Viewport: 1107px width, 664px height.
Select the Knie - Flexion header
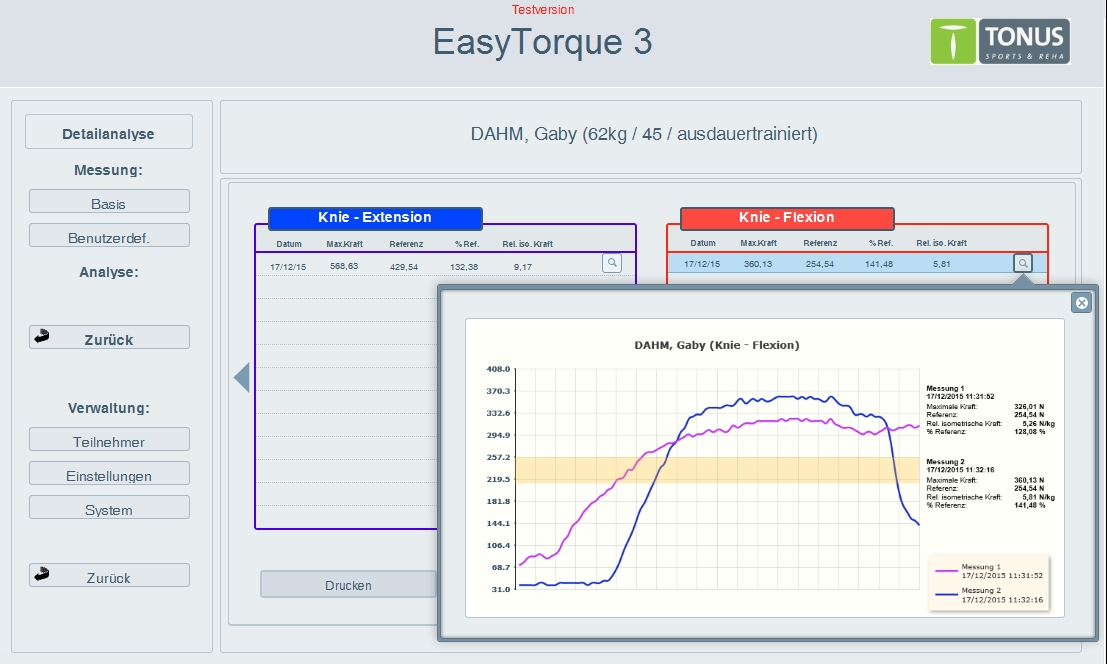click(x=787, y=218)
